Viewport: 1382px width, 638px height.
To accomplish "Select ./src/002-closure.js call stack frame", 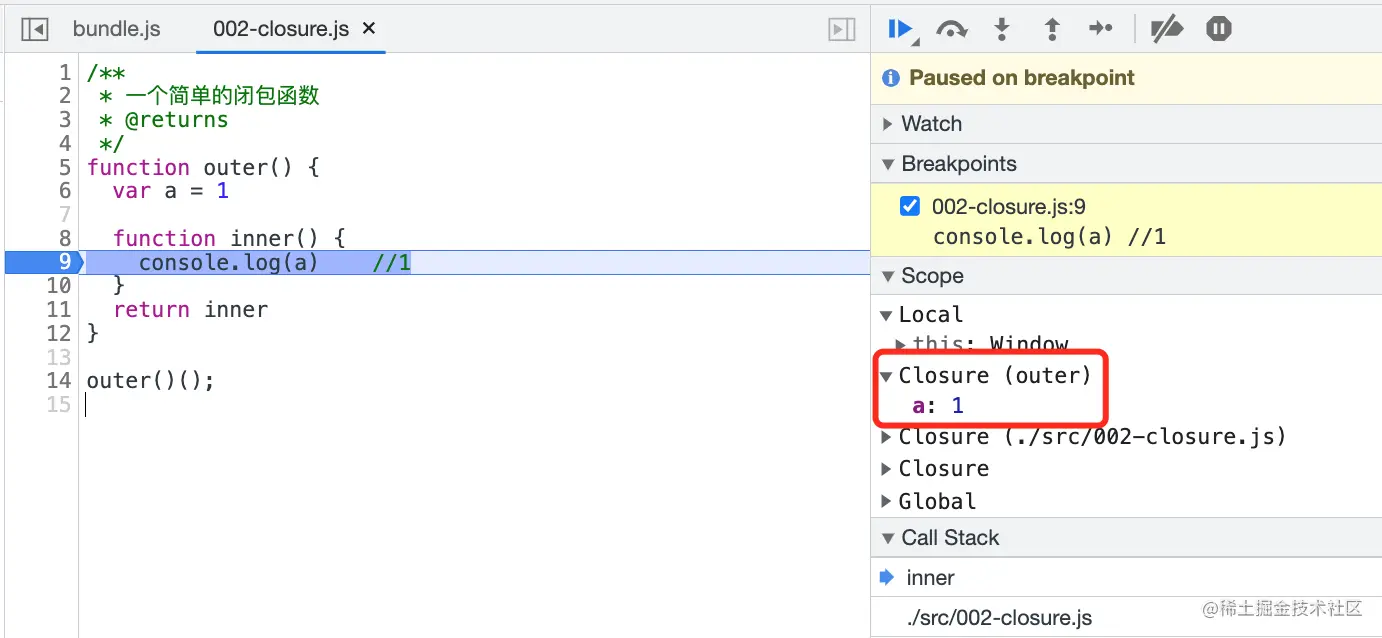I will [x=1126, y=618].
